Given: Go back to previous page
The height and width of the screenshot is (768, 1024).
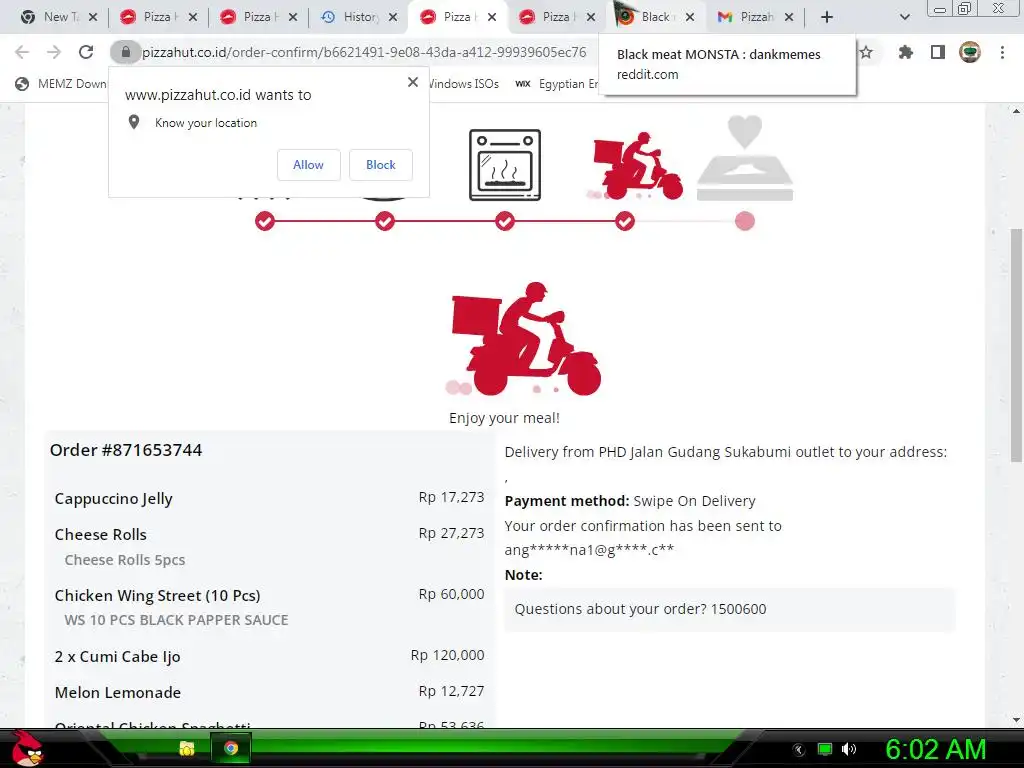Looking at the screenshot, I should point(22,52).
